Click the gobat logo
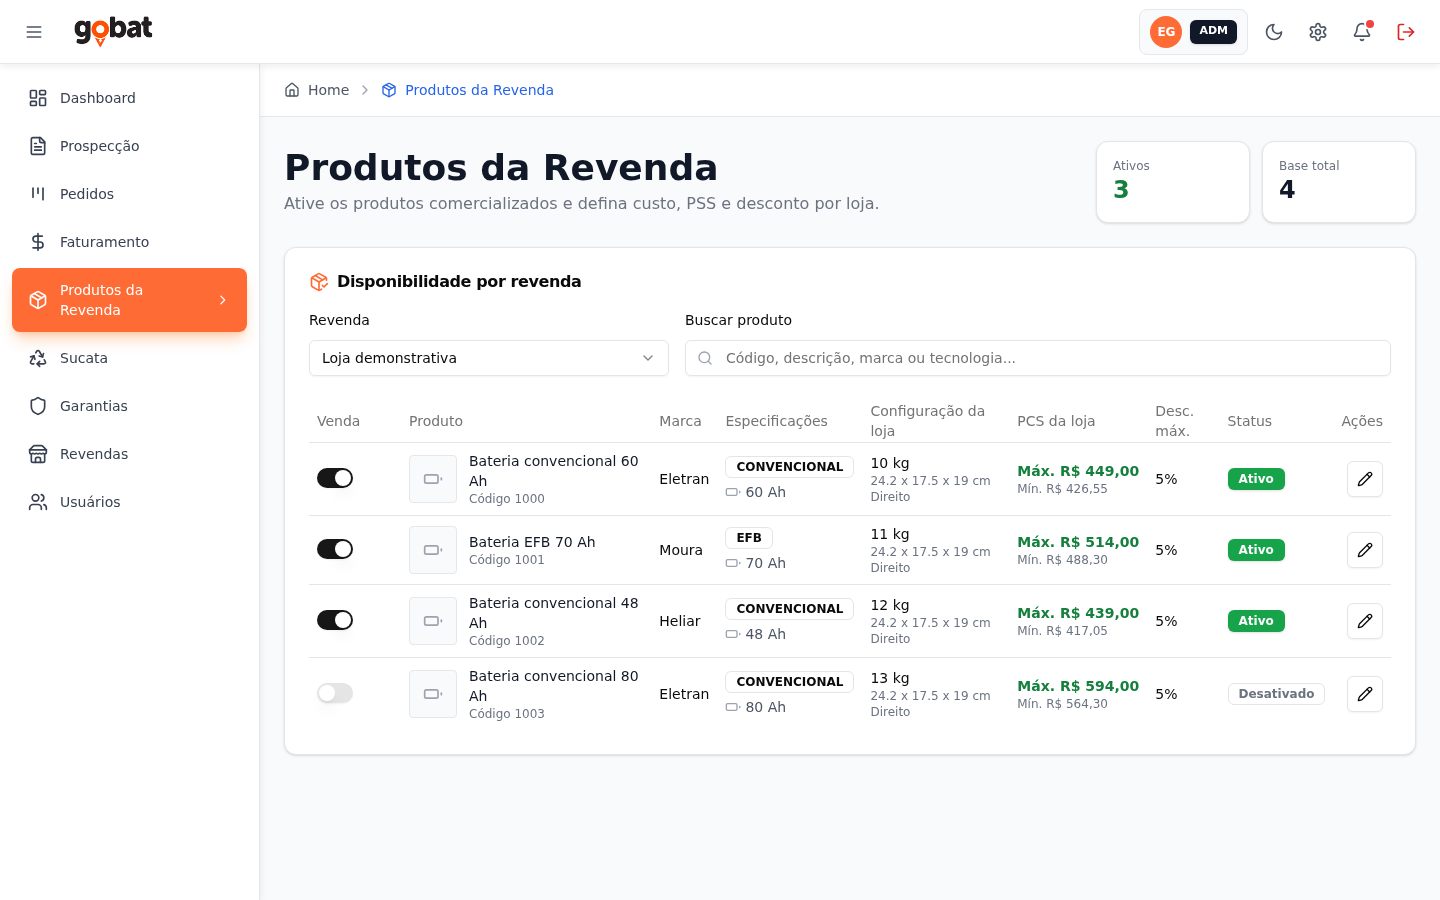 pyautogui.click(x=113, y=31)
